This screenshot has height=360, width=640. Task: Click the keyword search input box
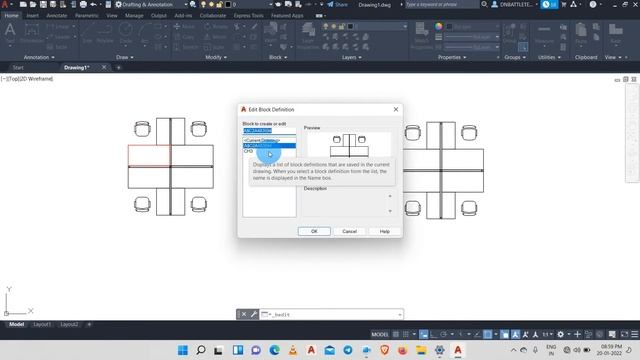point(442,4)
